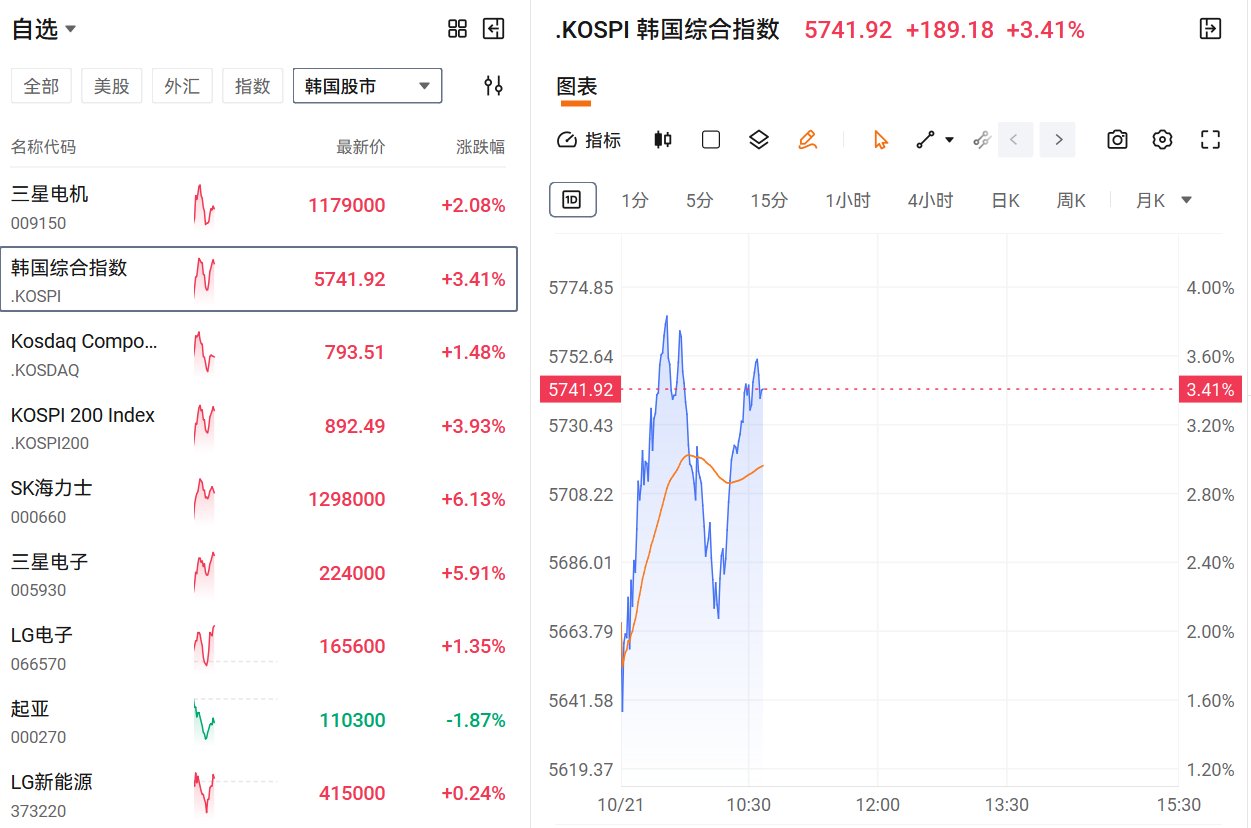Select the 全部 filter tab
This screenshot has width=1251, height=828.
pos(41,86)
